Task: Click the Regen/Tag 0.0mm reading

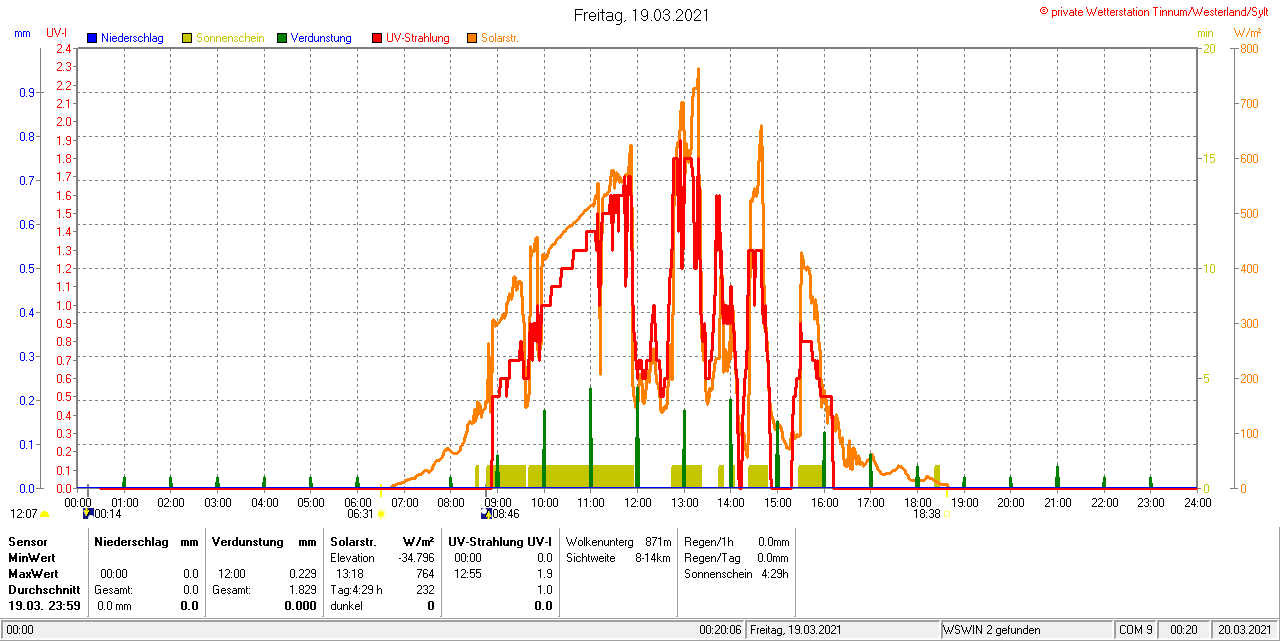Action: click(x=737, y=557)
